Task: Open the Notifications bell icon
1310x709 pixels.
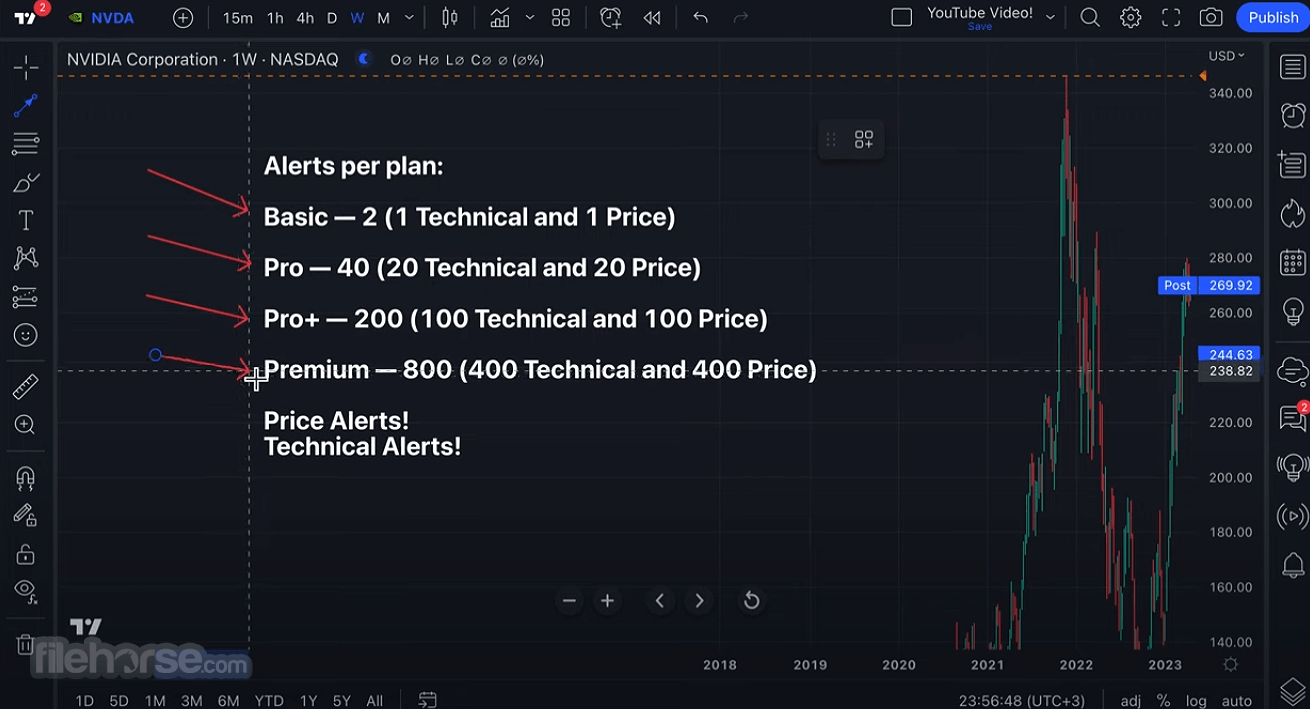Action: click(1292, 567)
